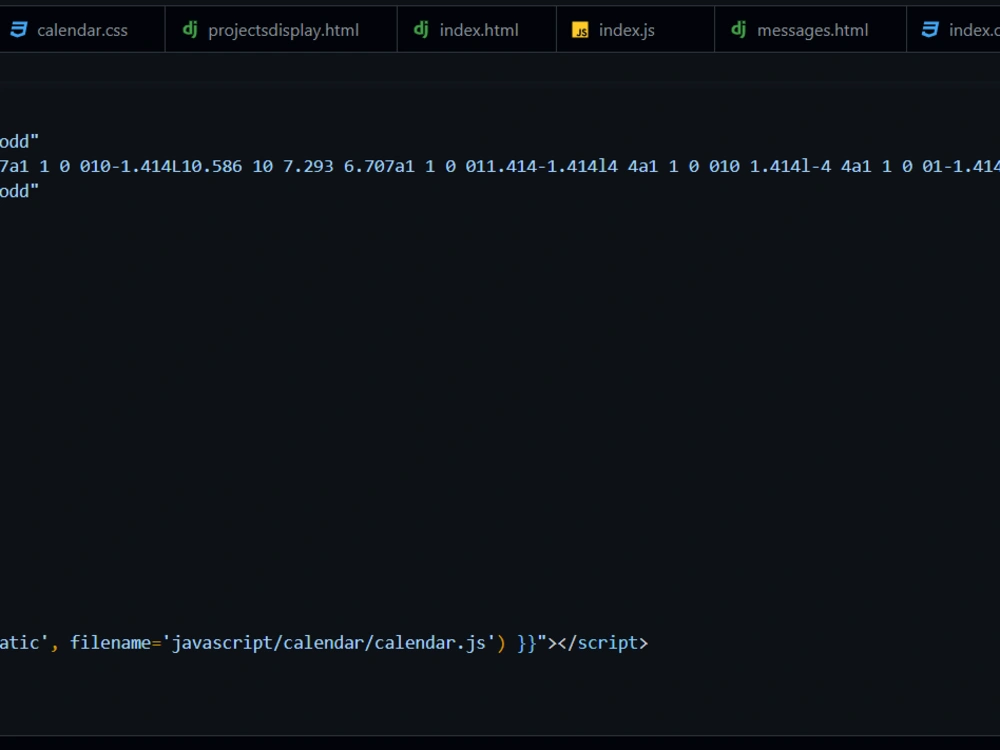Switch to the calendar.css tab
The width and height of the screenshot is (1000, 750).
coord(82,30)
